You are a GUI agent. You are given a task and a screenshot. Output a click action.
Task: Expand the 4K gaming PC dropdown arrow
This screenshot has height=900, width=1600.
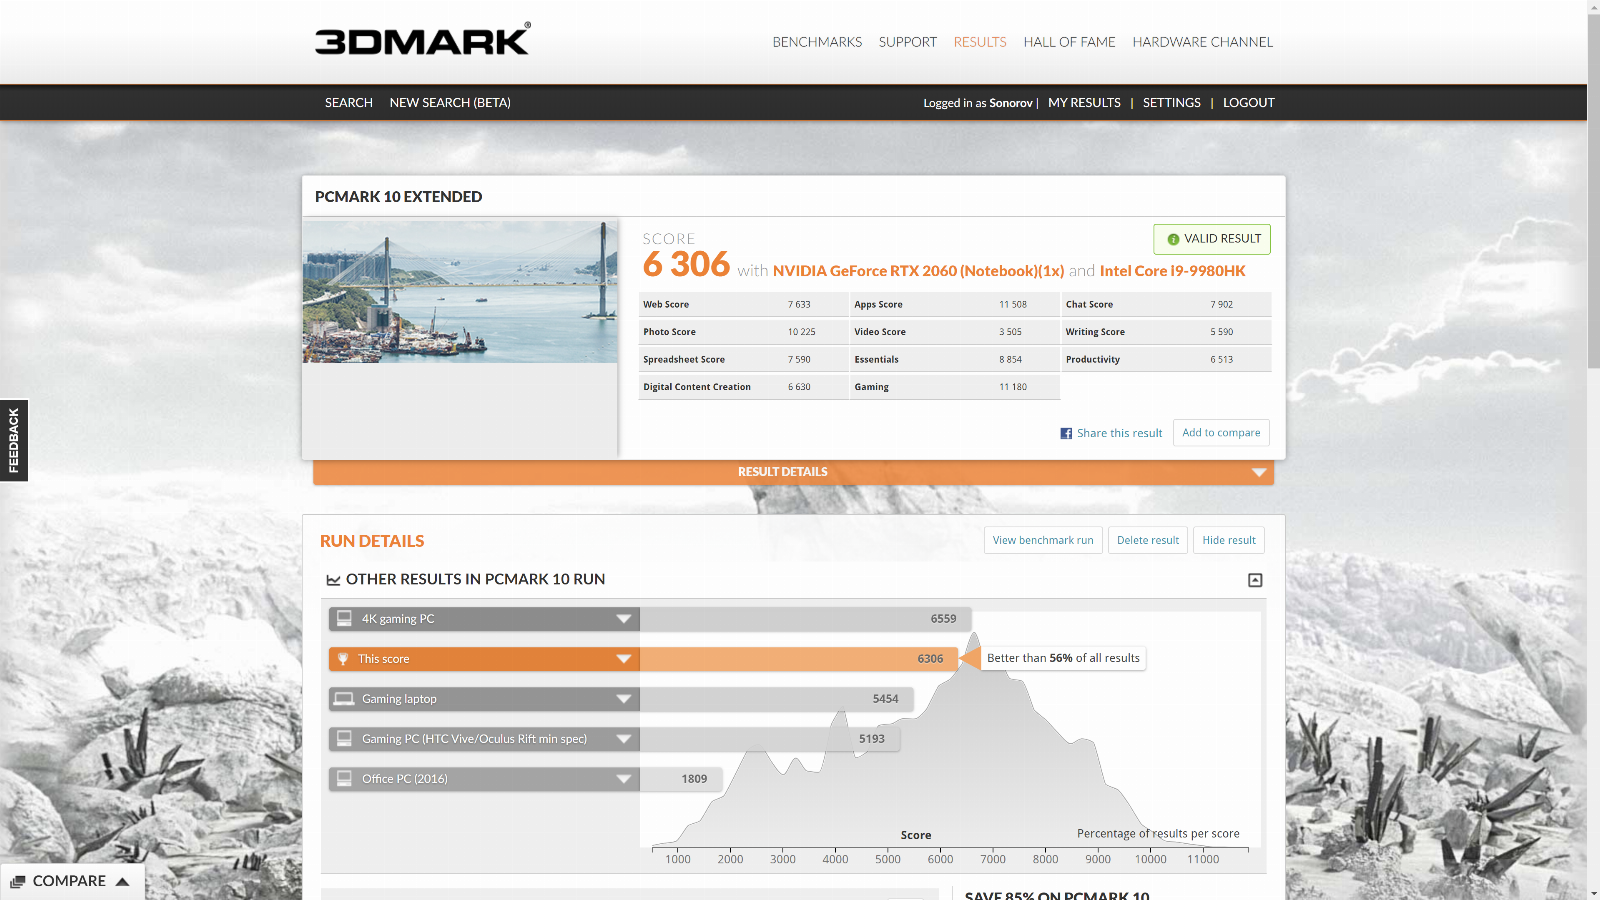[624, 619]
